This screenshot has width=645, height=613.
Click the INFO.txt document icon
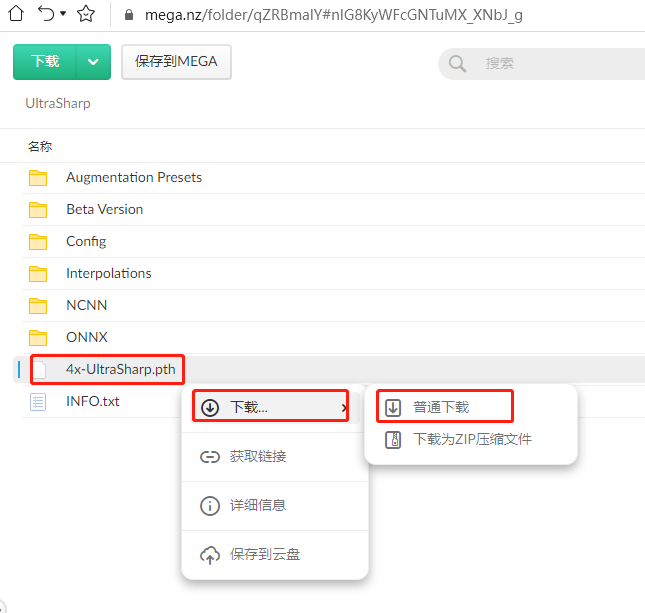coord(38,402)
